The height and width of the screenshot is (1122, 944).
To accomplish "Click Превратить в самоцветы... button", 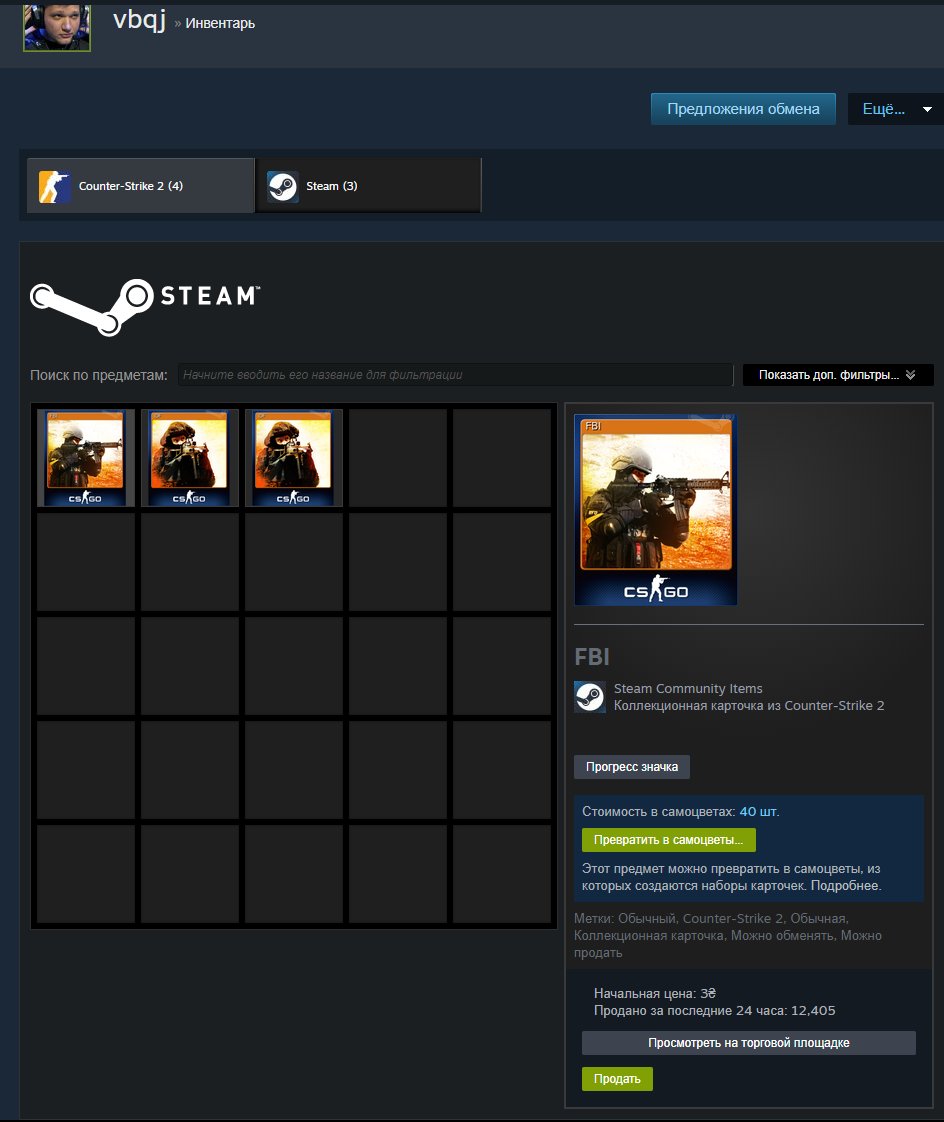I will click(668, 840).
